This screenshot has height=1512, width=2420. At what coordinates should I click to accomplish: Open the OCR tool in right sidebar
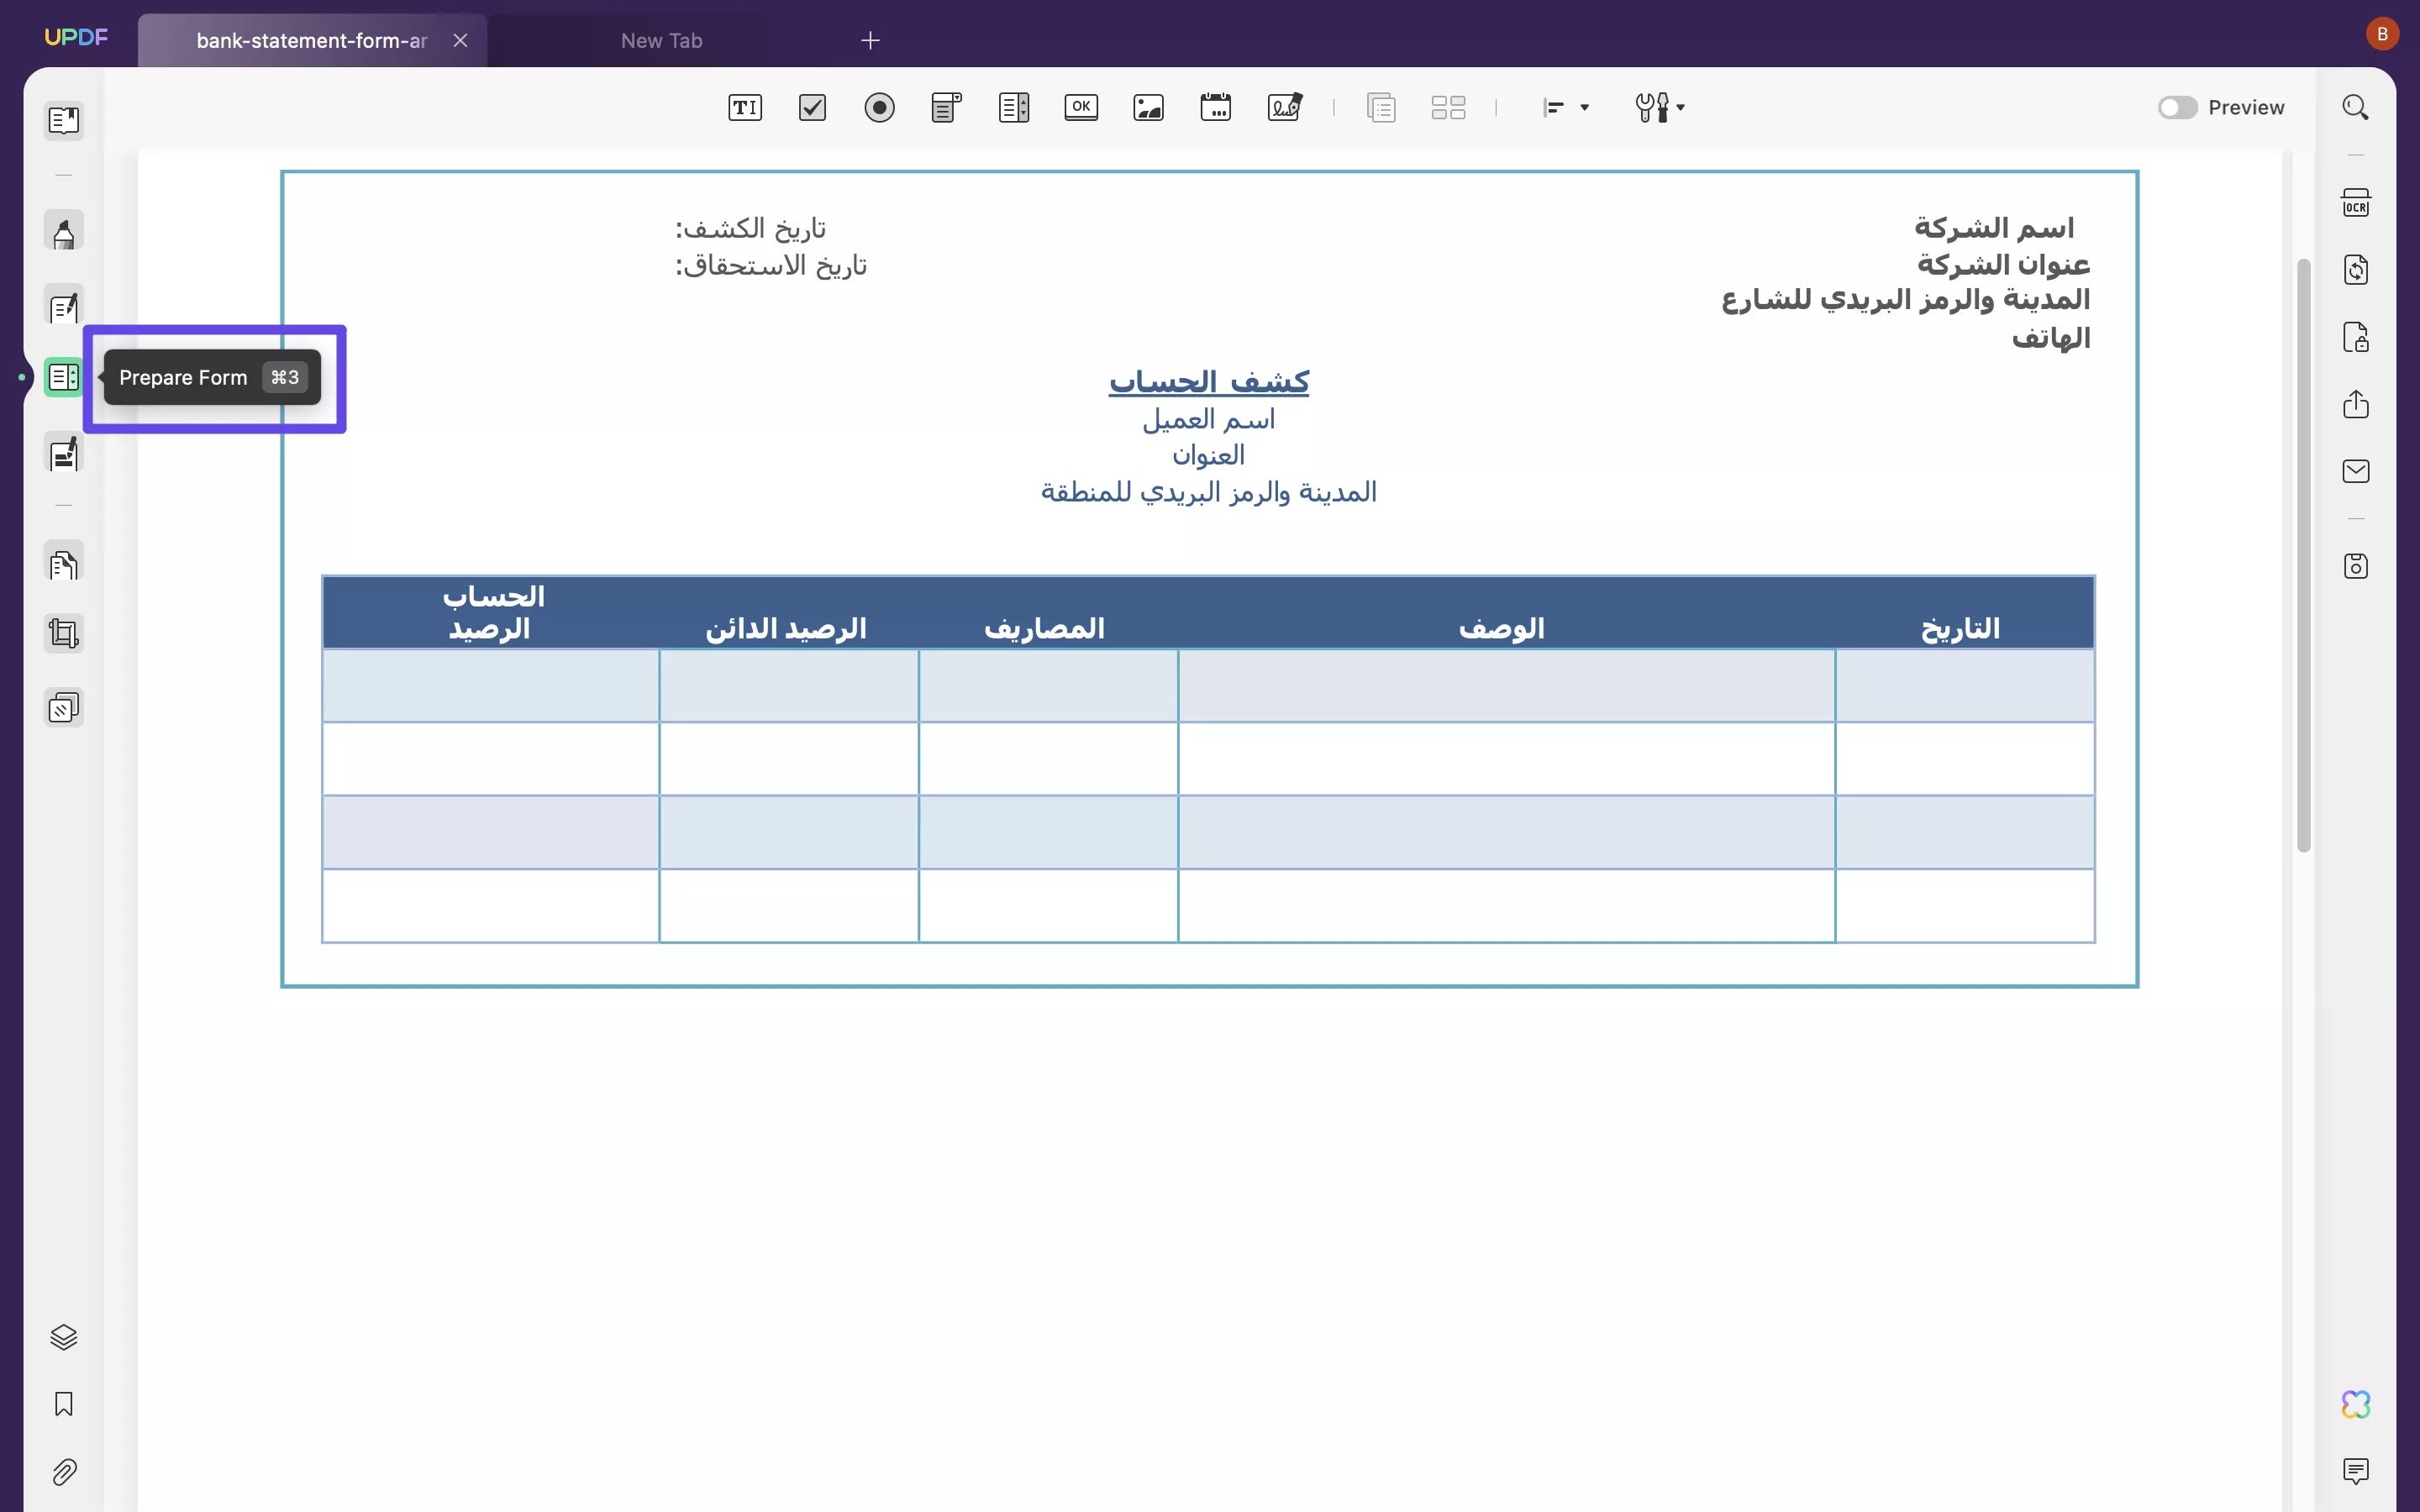[2356, 202]
